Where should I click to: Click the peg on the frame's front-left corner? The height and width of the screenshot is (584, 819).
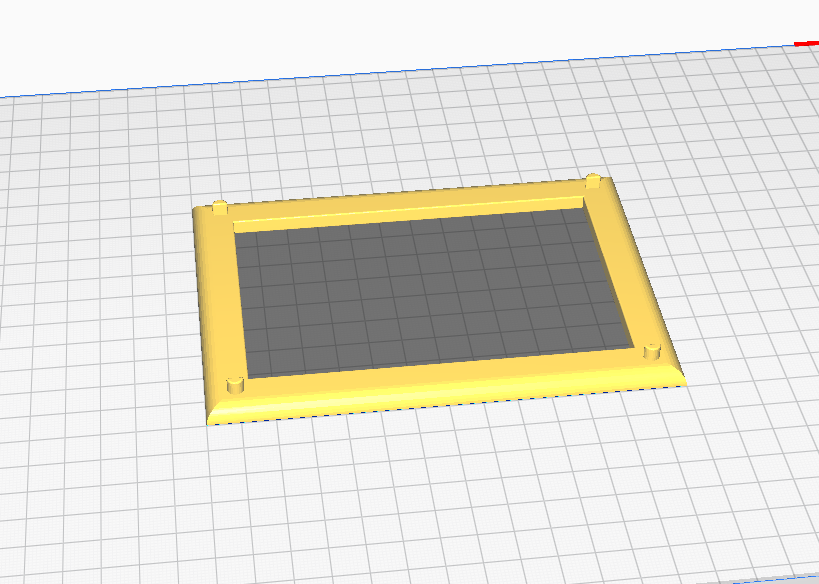[236, 385]
